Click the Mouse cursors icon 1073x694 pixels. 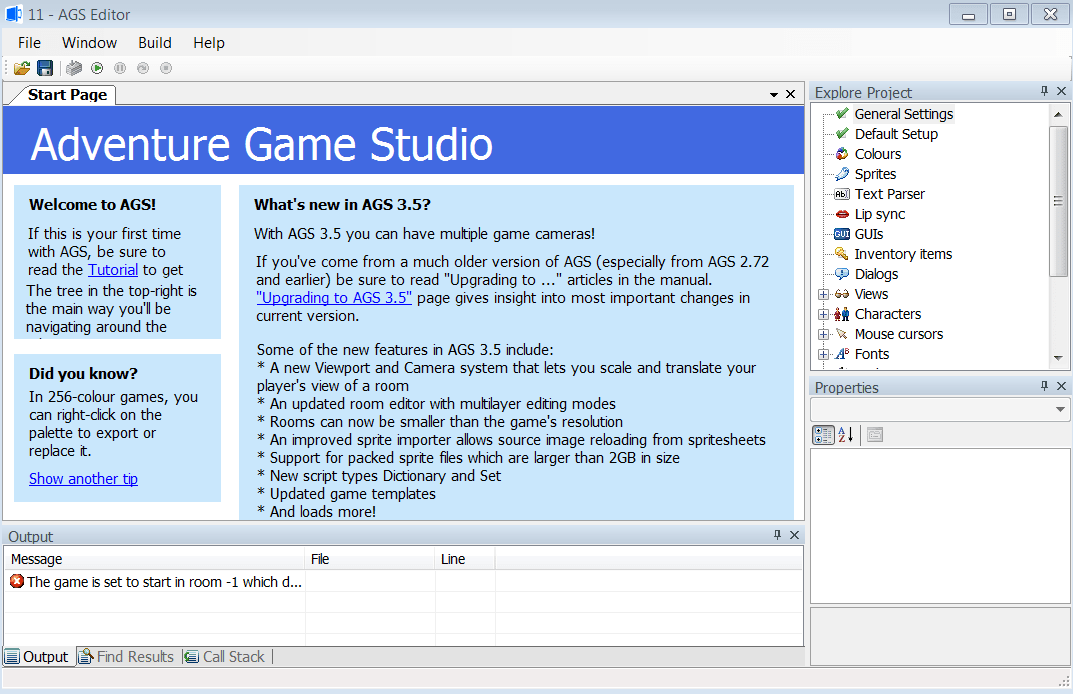[842, 334]
